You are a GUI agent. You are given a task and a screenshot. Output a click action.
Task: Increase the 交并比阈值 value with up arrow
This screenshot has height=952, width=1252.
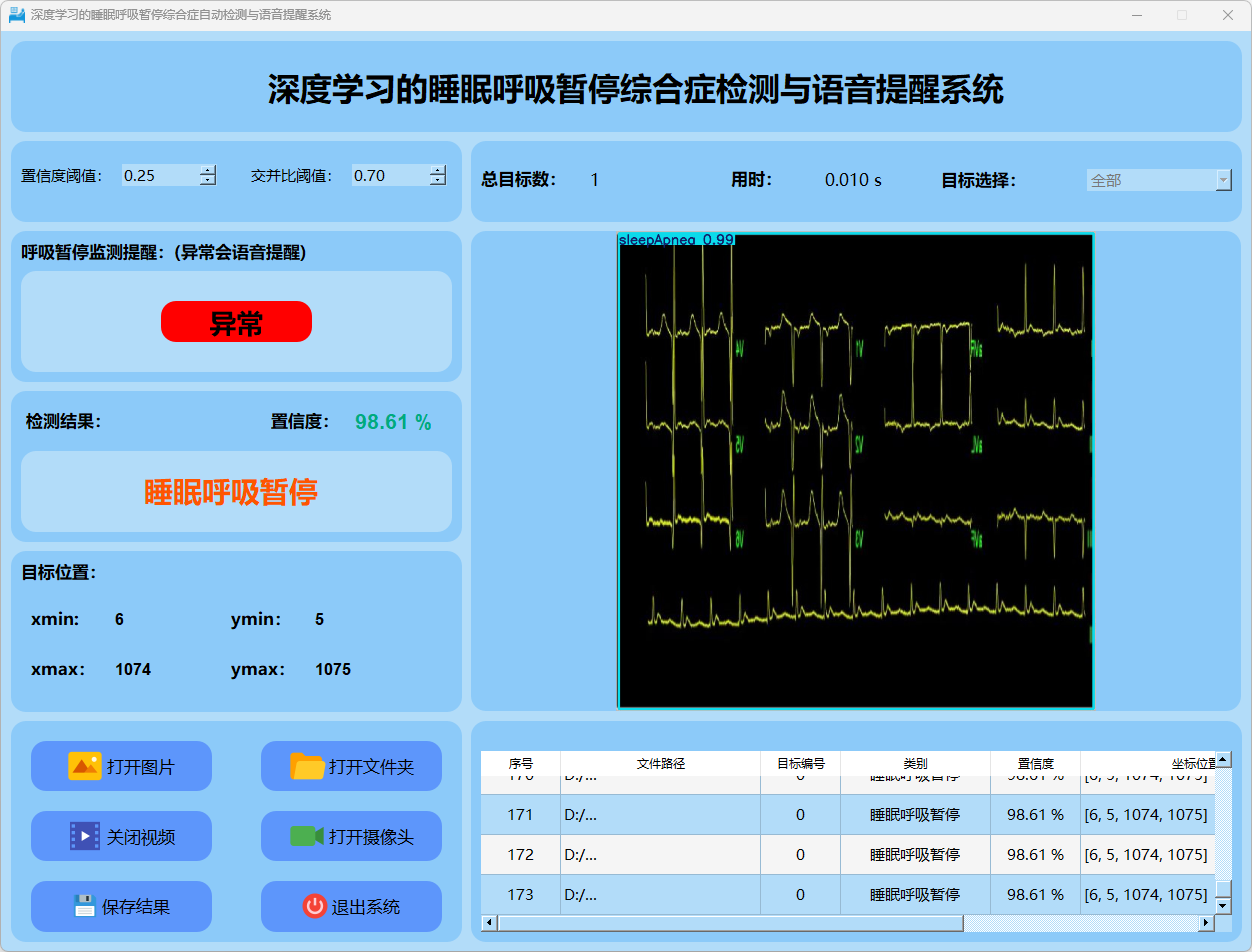click(x=437, y=170)
